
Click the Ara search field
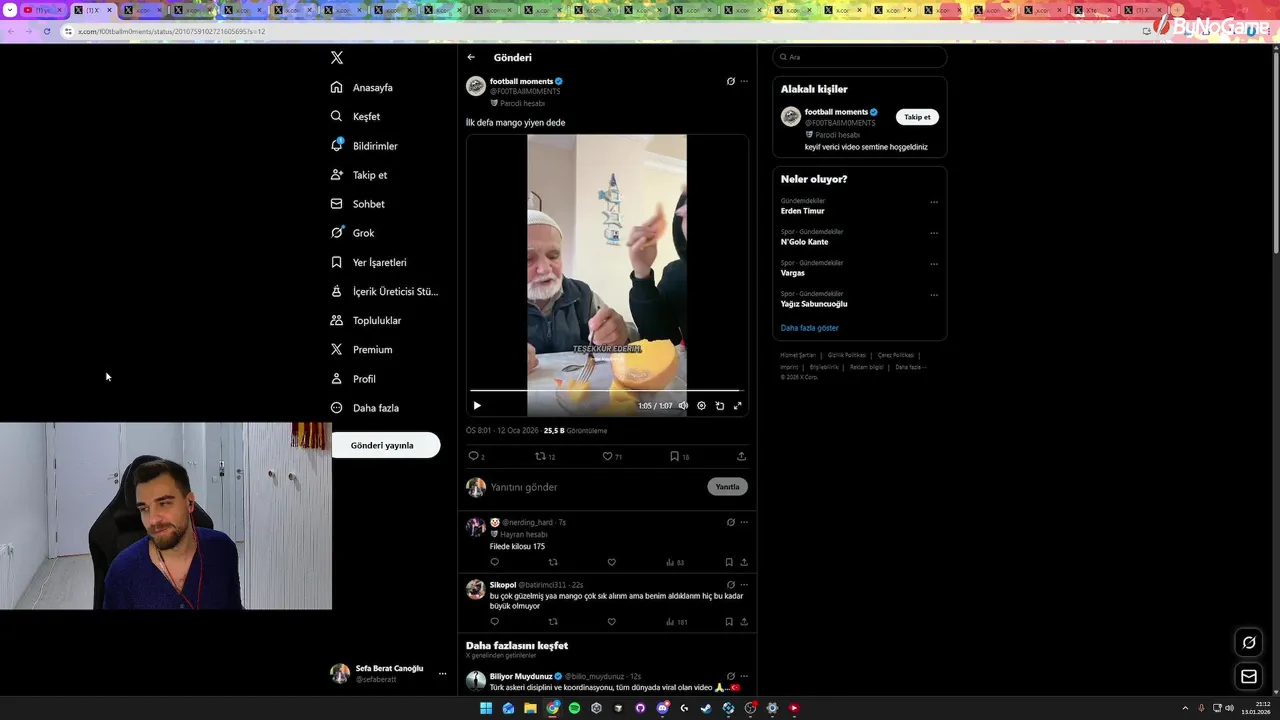860,57
